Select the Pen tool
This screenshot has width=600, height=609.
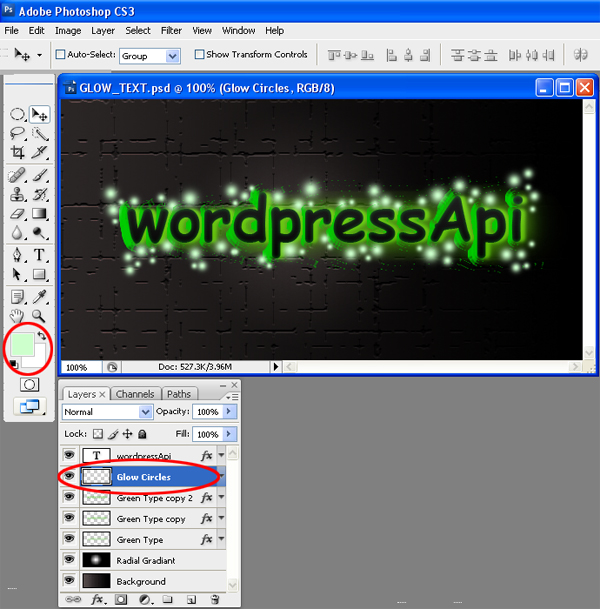(x=17, y=255)
